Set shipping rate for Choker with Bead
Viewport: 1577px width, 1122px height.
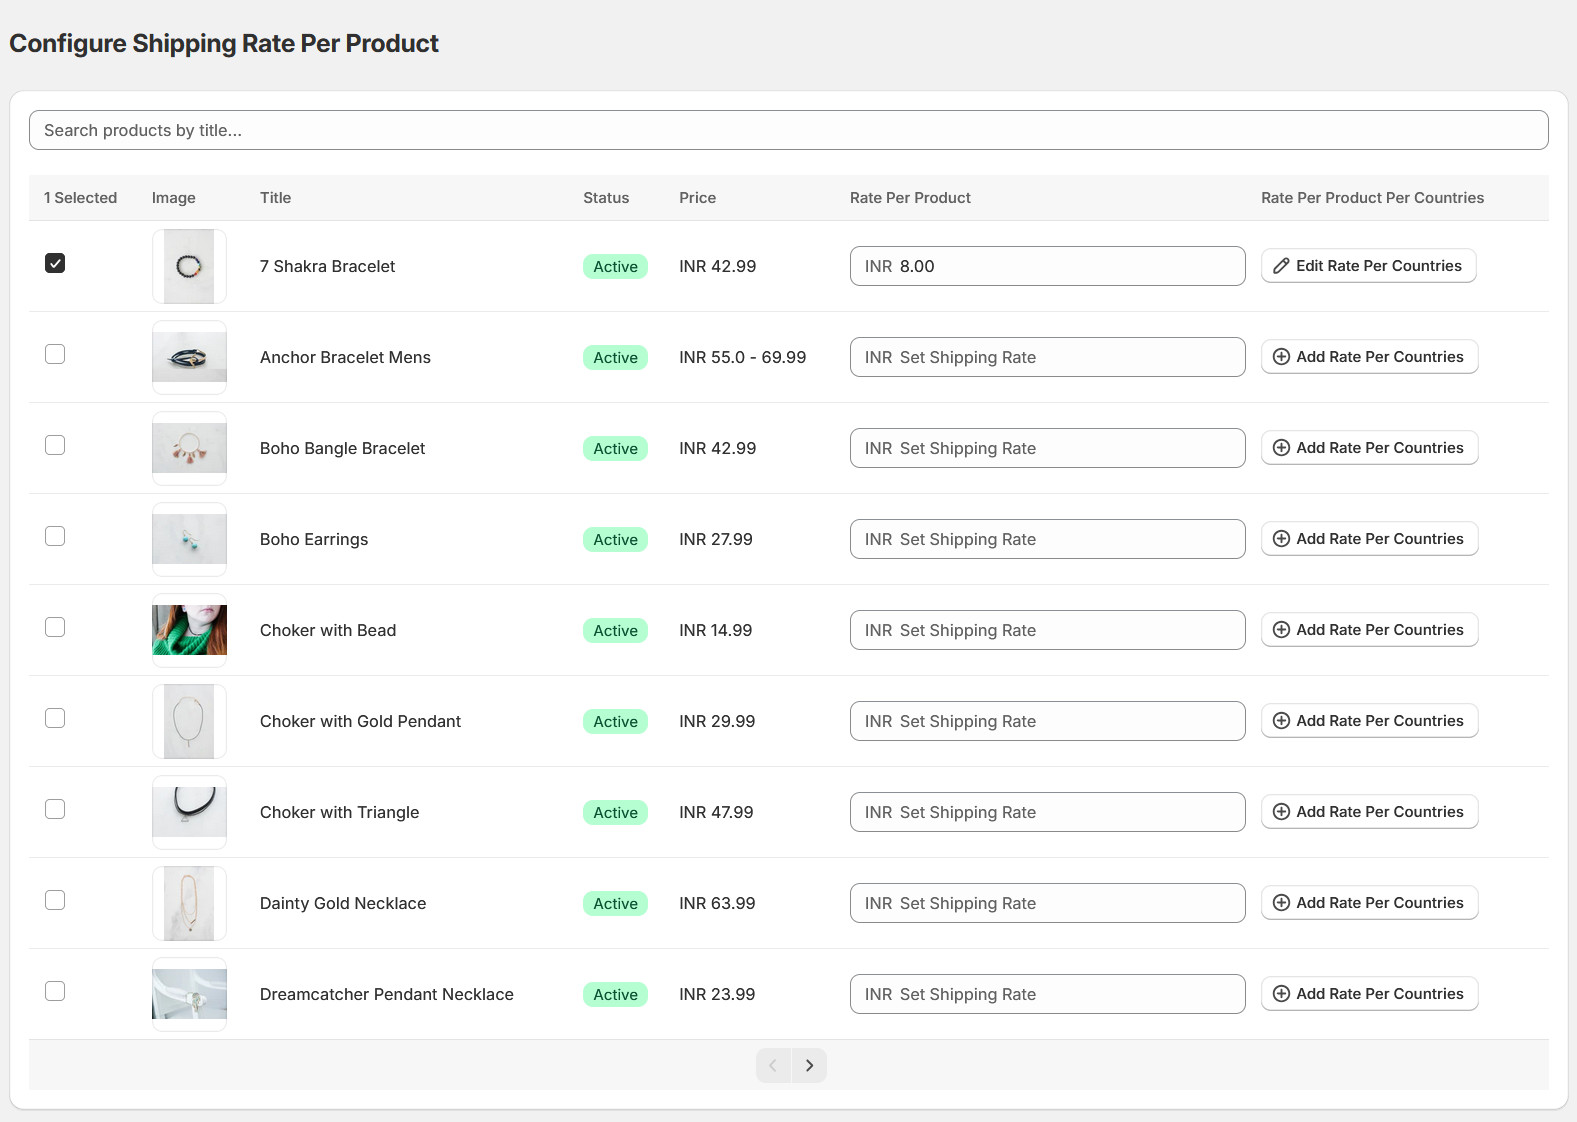coord(1047,630)
